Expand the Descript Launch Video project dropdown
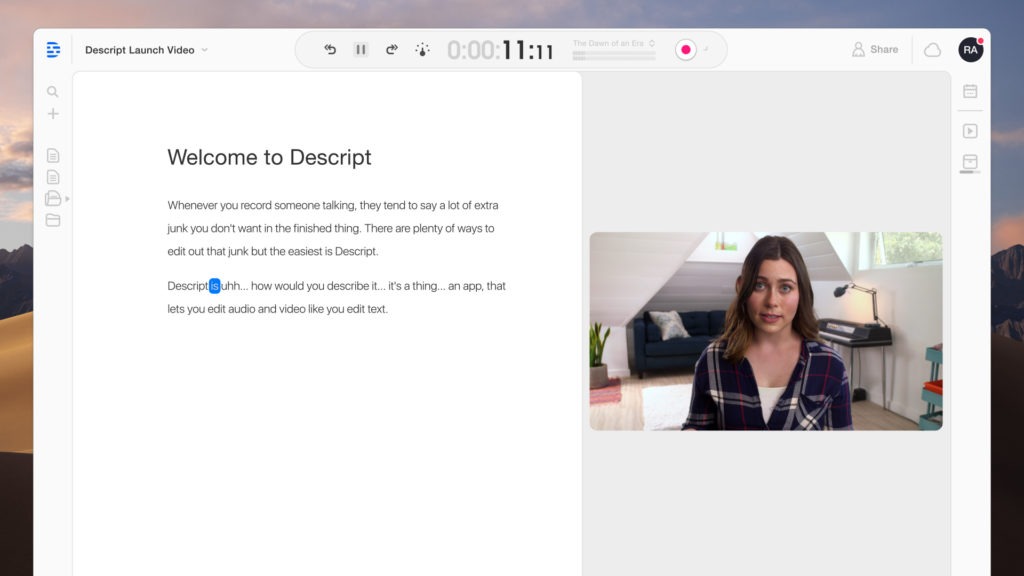Image resolution: width=1024 pixels, height=576 pixels. (205, 50)
